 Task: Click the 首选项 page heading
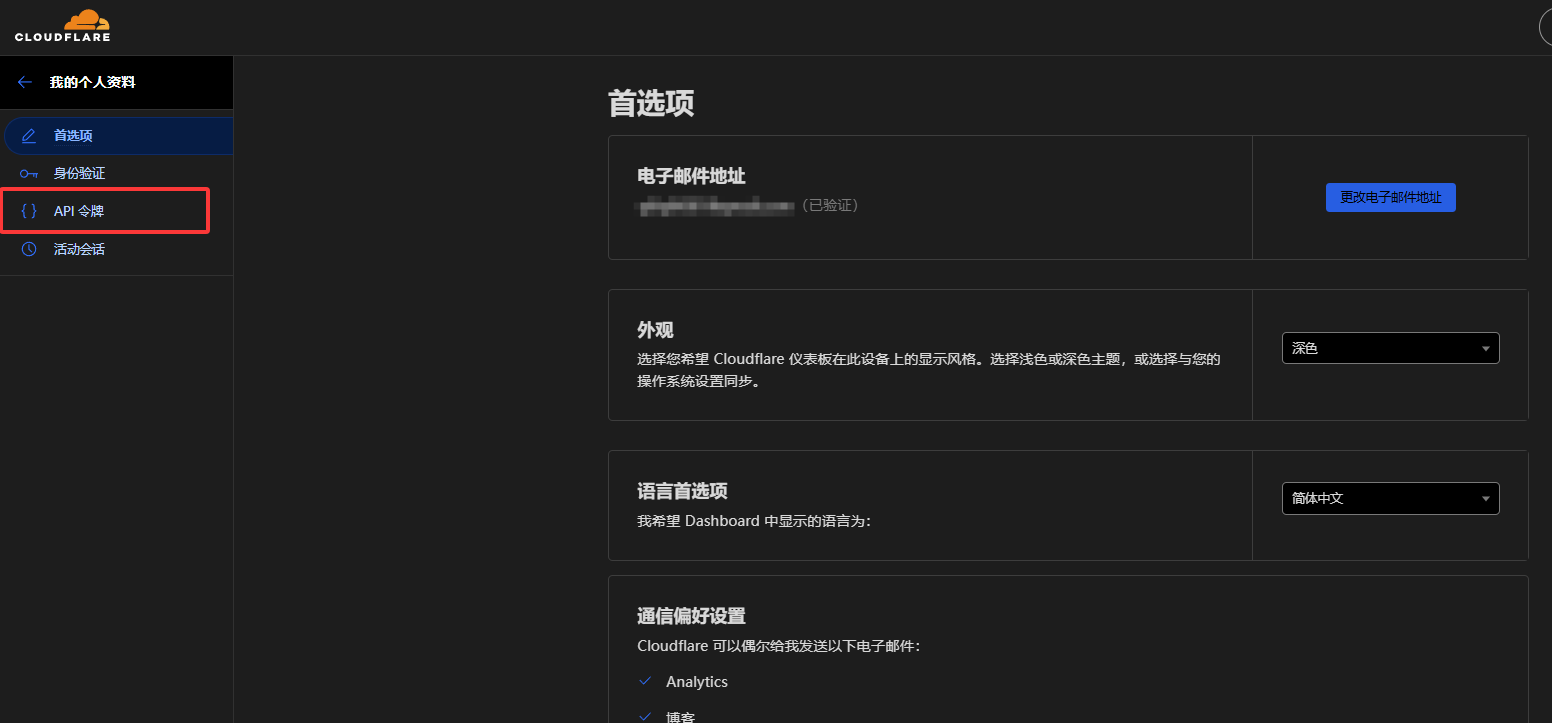[651, 103]
